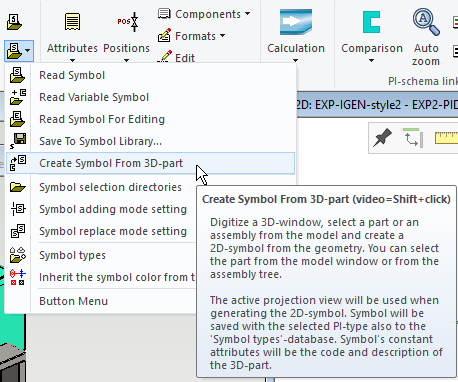Screen dimensions: 458x382
Task: Choose Read Symbol For Editing
Action: pyautogui.click(x=102, y=119)
